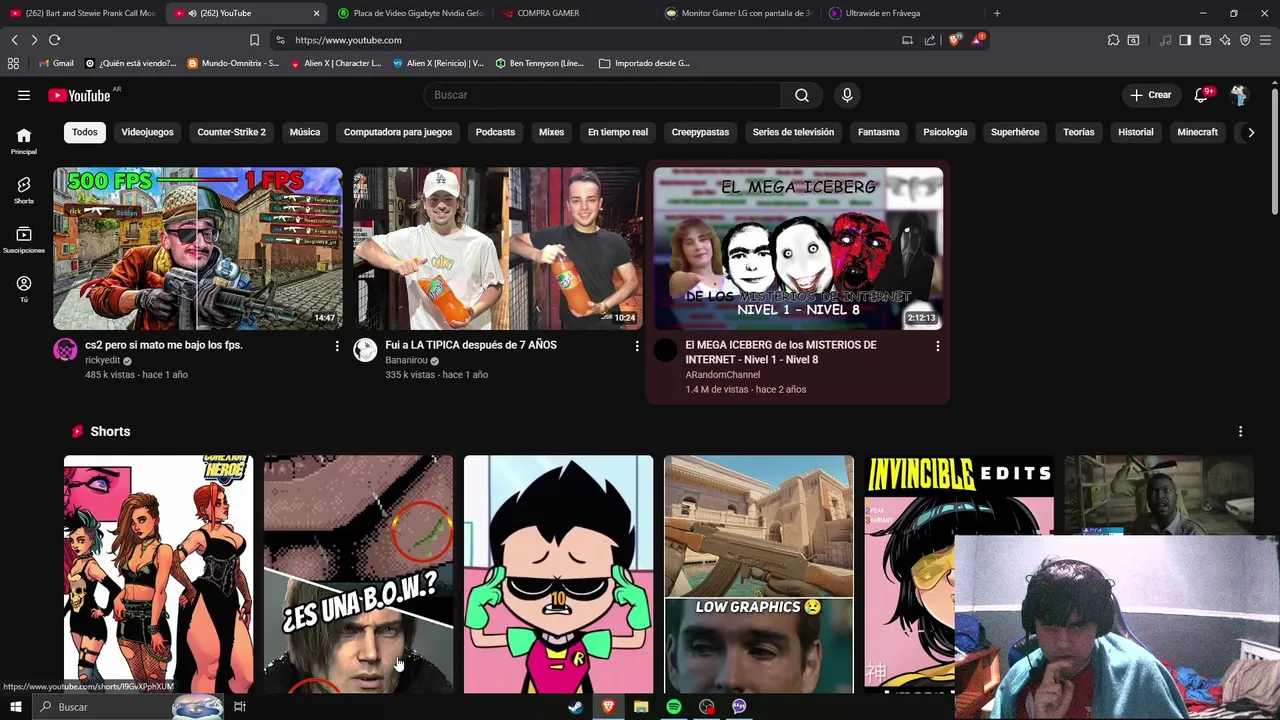Toggle the browser sidebar panel icon

tap(1185, 40)
